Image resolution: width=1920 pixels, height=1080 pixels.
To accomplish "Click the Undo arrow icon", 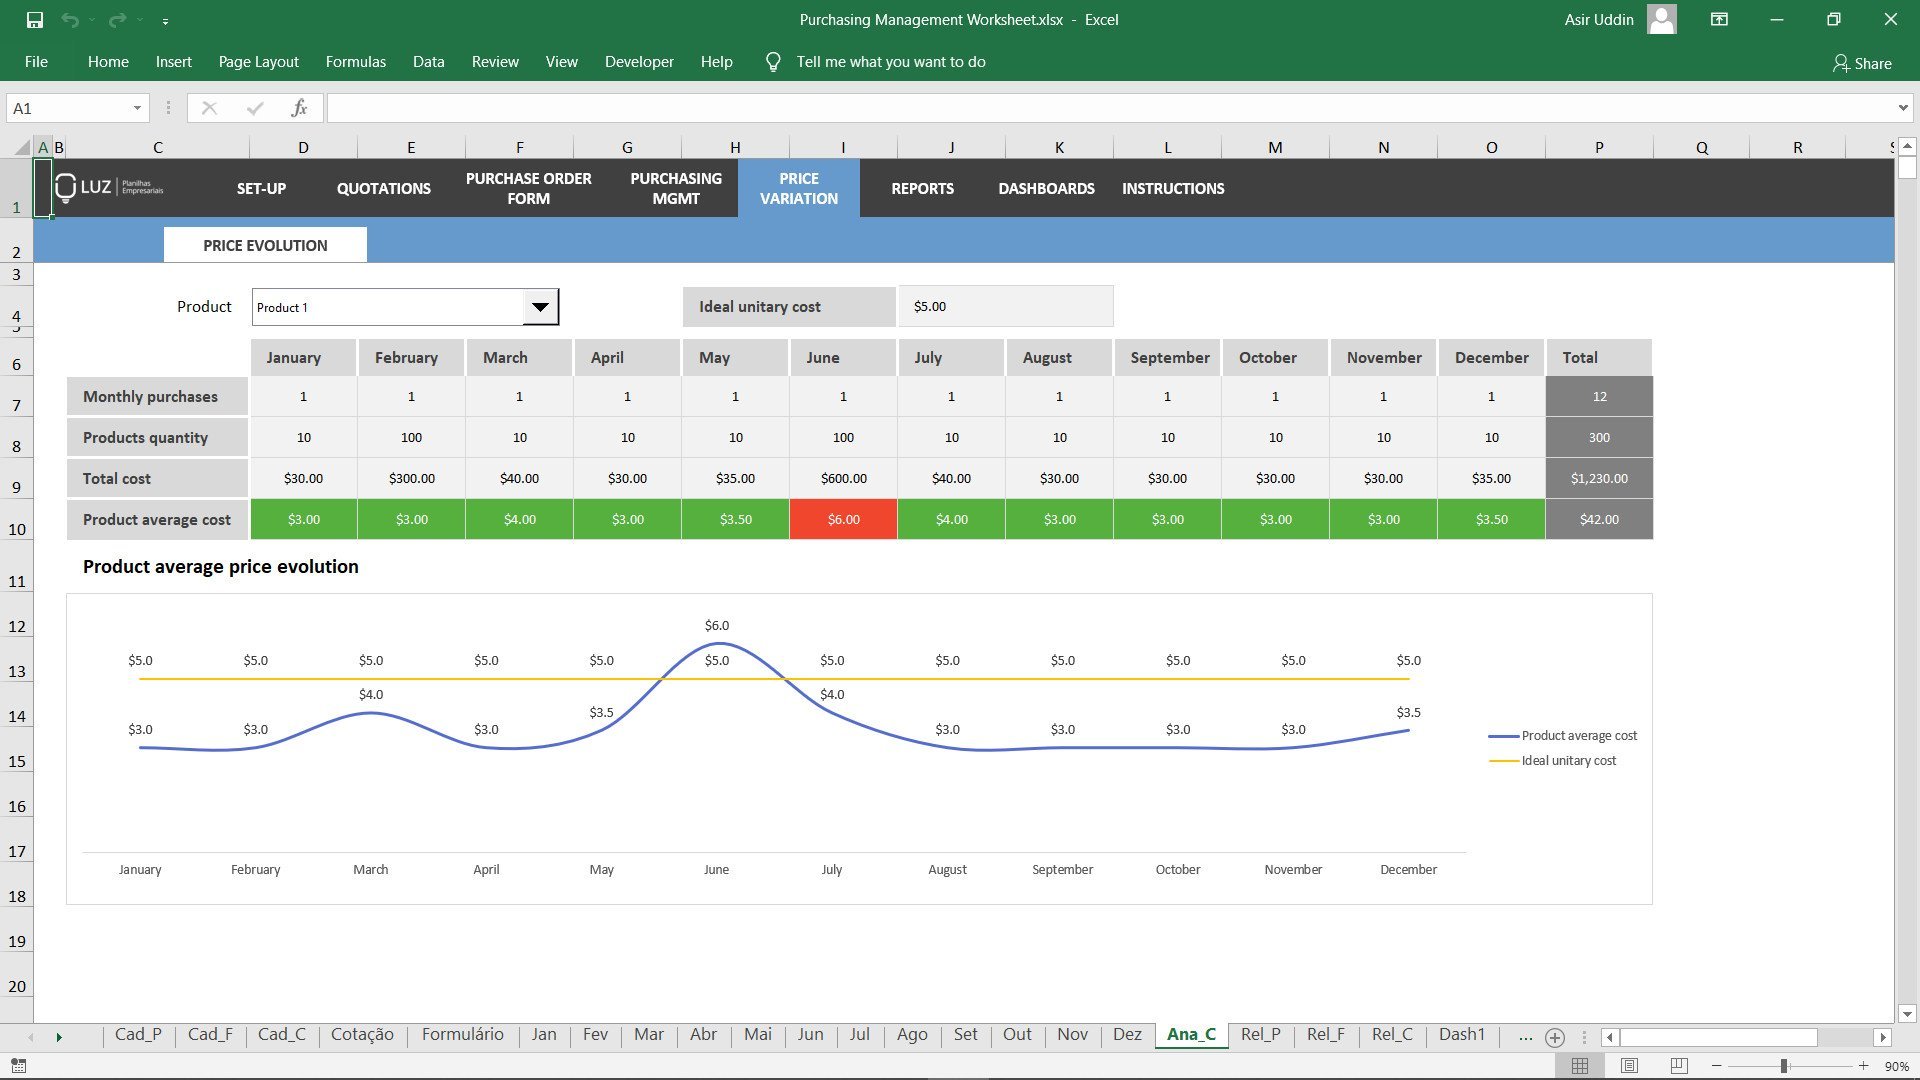I will click(x=69, y=19).
